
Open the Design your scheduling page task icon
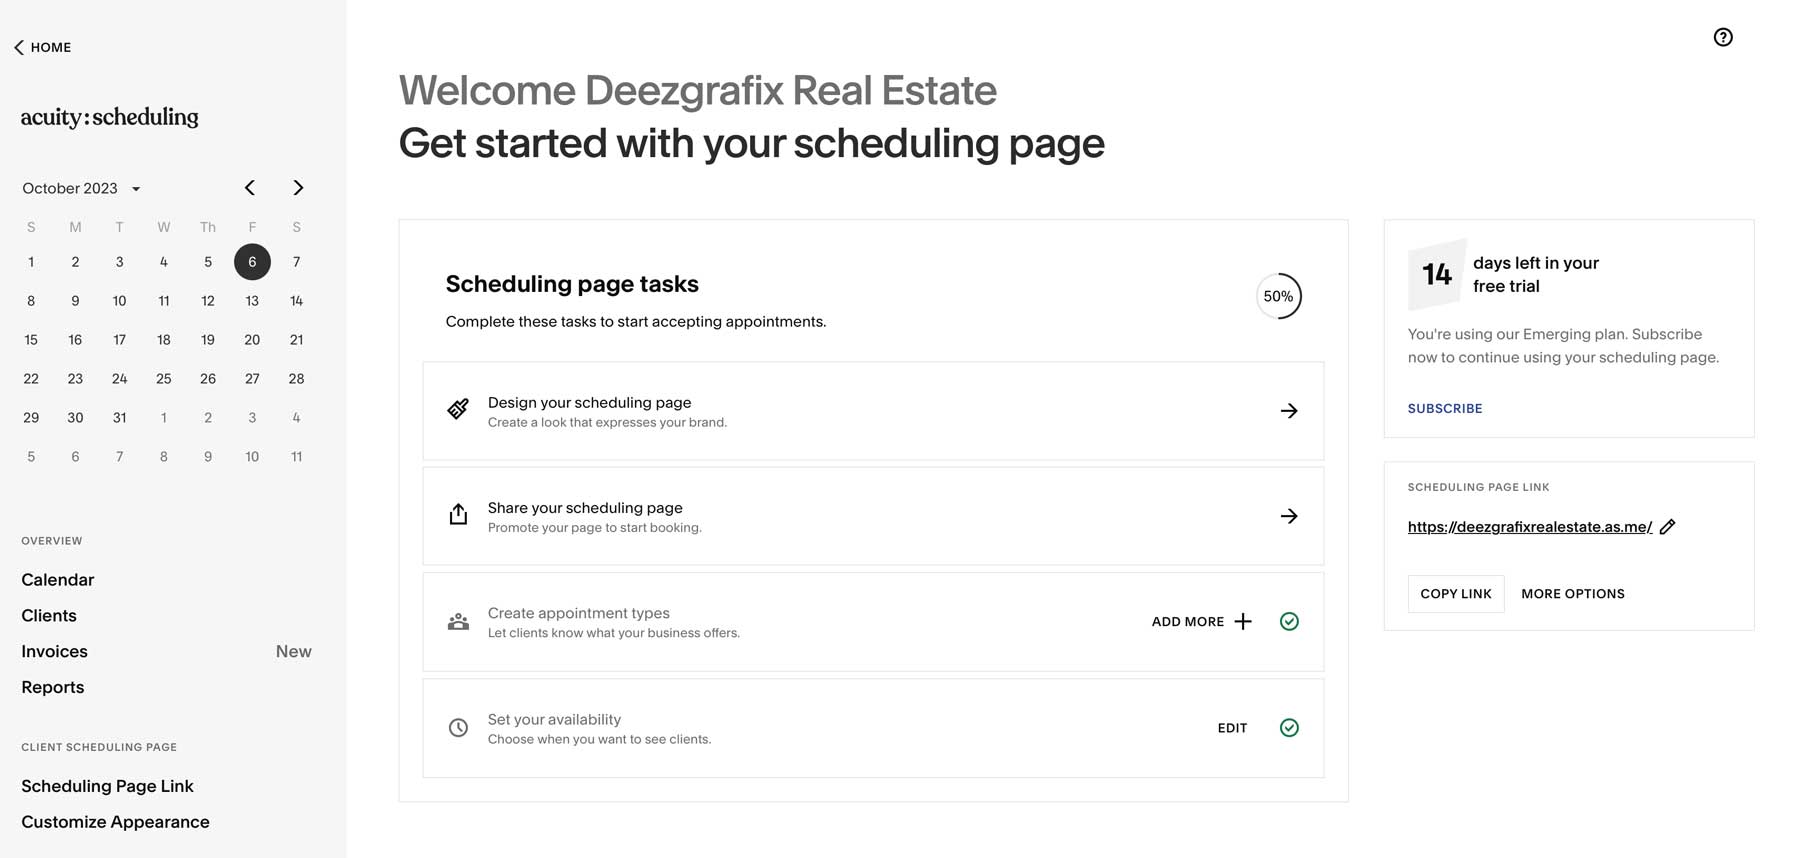click(458, 410)
